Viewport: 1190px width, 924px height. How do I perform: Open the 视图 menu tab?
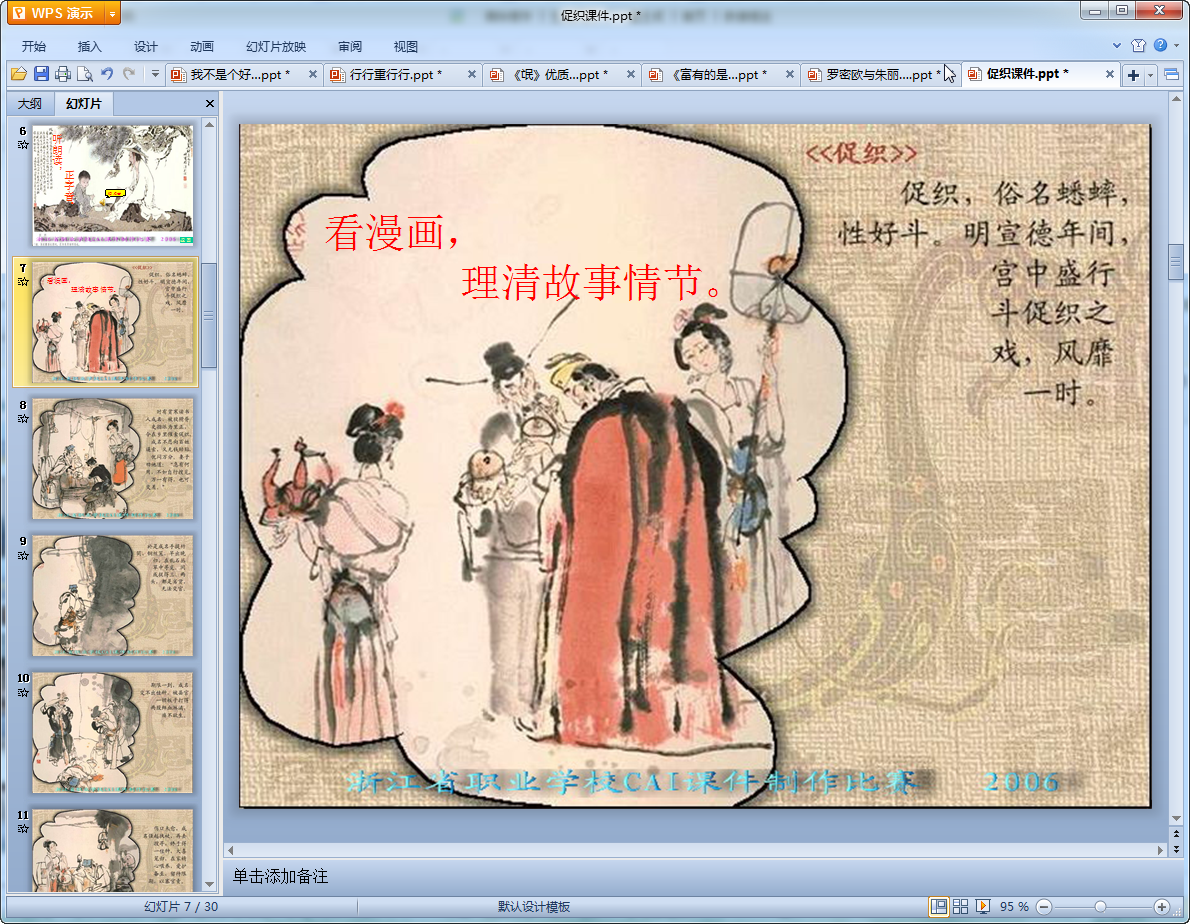406,46
